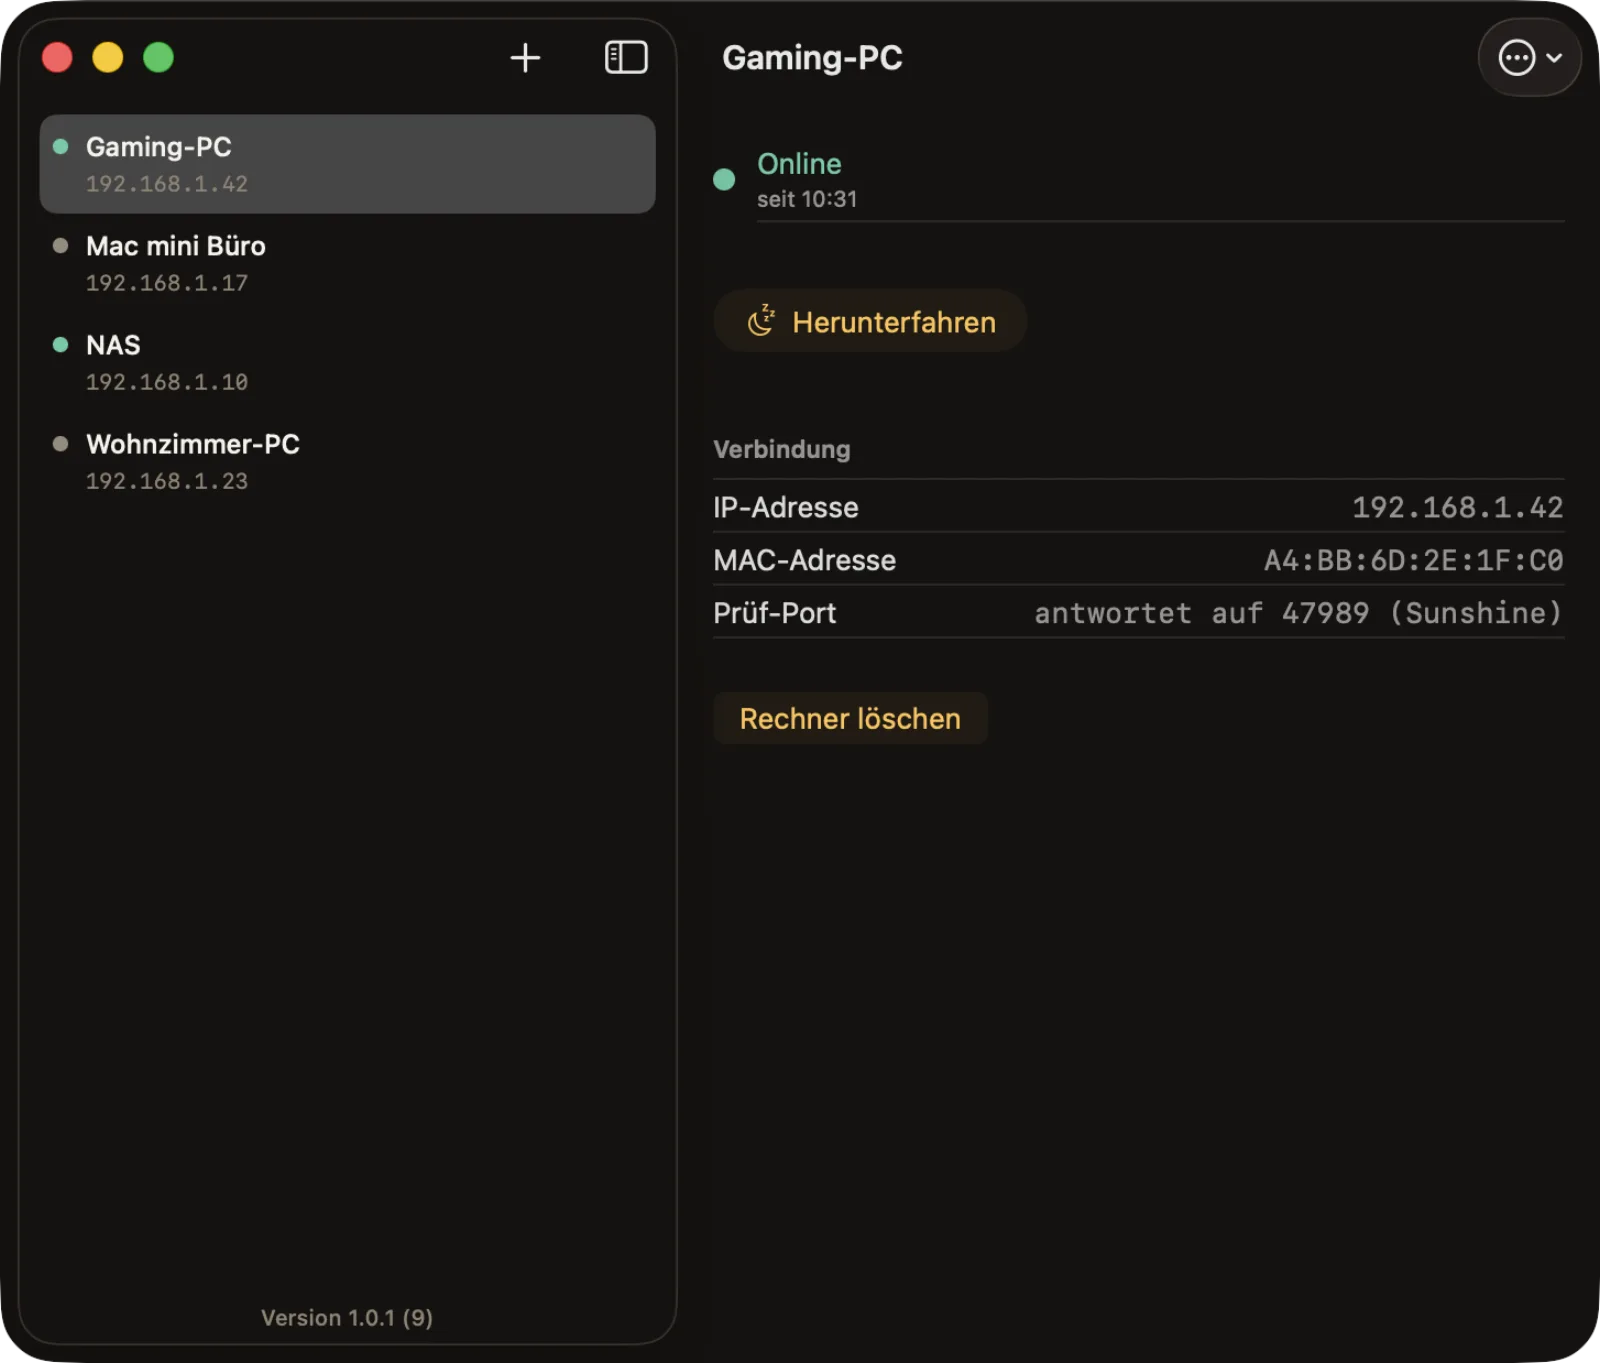Click the address 192.168.1.17 under Mac mini Büro

coord(167,283)
